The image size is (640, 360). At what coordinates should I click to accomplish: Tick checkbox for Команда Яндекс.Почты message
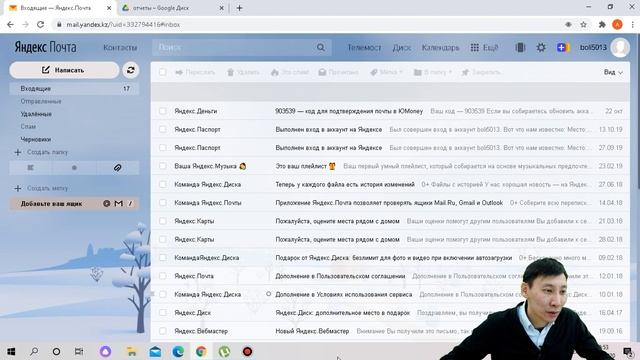(x=162, y=202)
